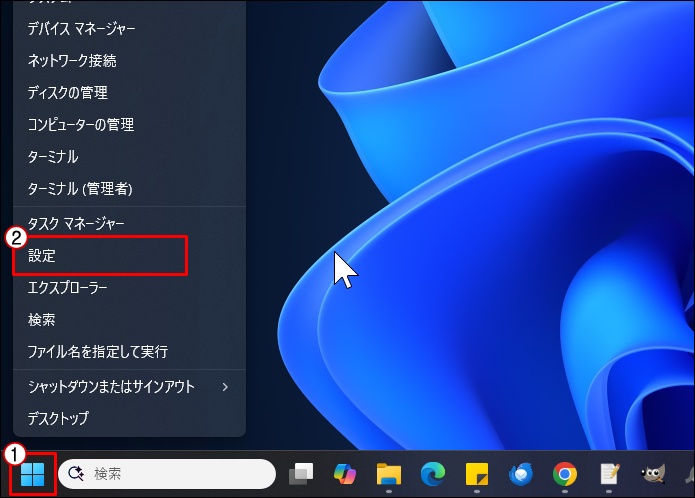Select デバイス マネージャー from the menu

tap(129, 29)
